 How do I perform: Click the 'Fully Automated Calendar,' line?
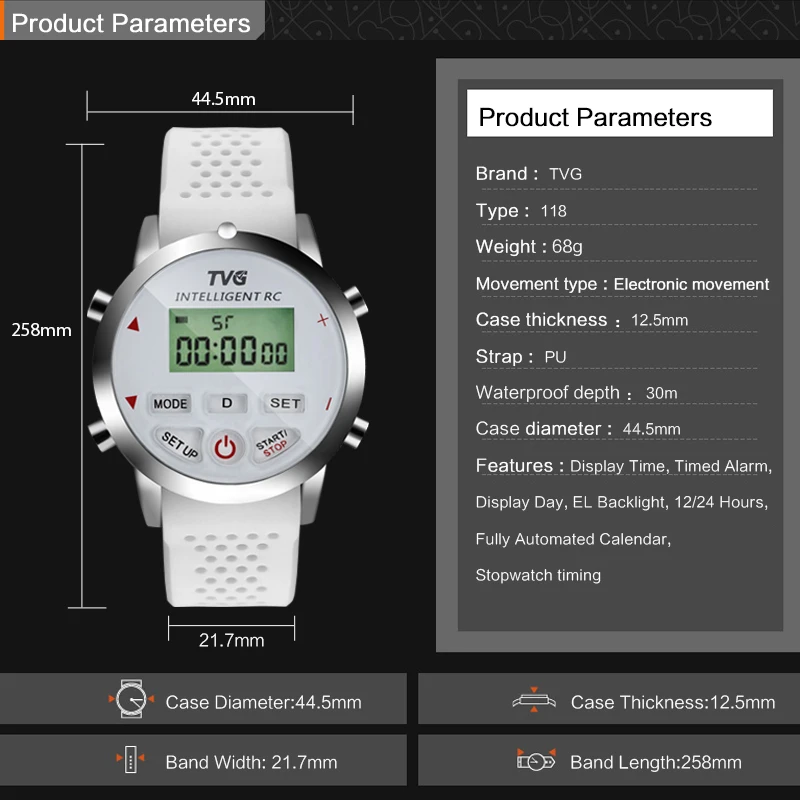(x=573, y=539)
